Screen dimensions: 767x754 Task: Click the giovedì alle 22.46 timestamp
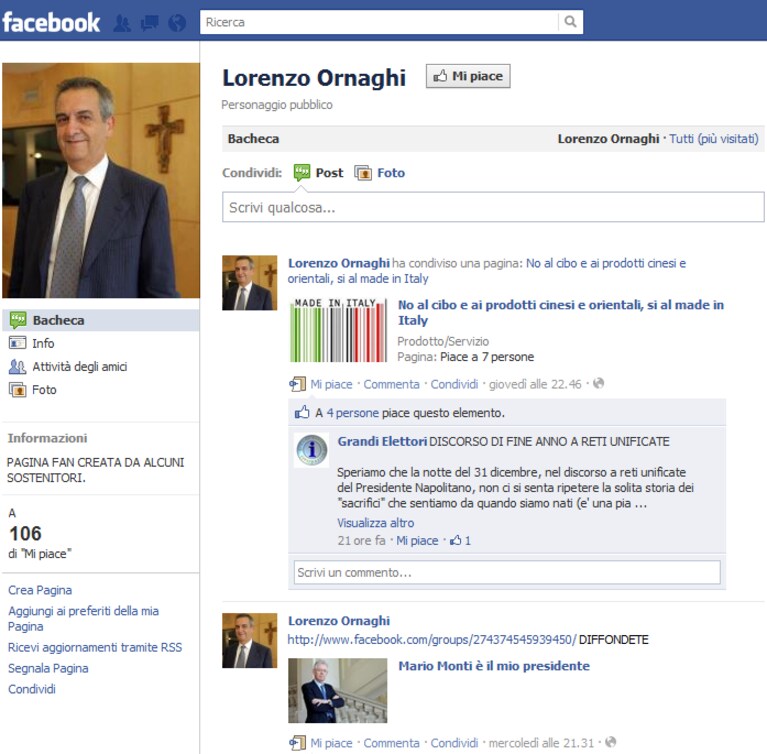coord(535,384)
